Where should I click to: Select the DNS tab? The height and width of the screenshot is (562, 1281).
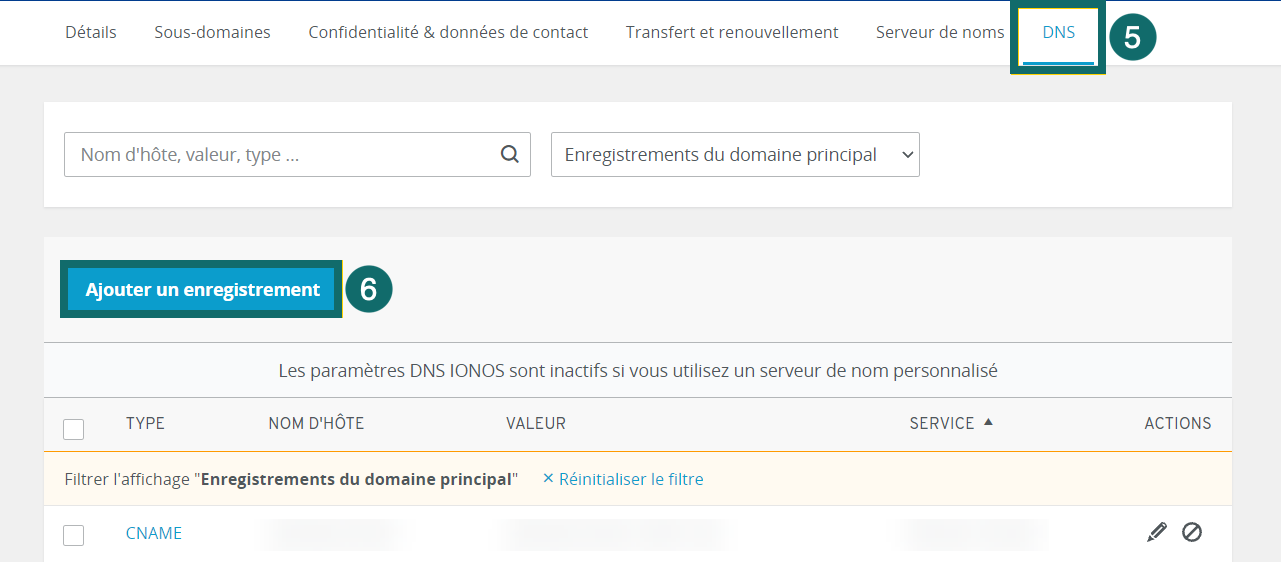coord(1058,32)
